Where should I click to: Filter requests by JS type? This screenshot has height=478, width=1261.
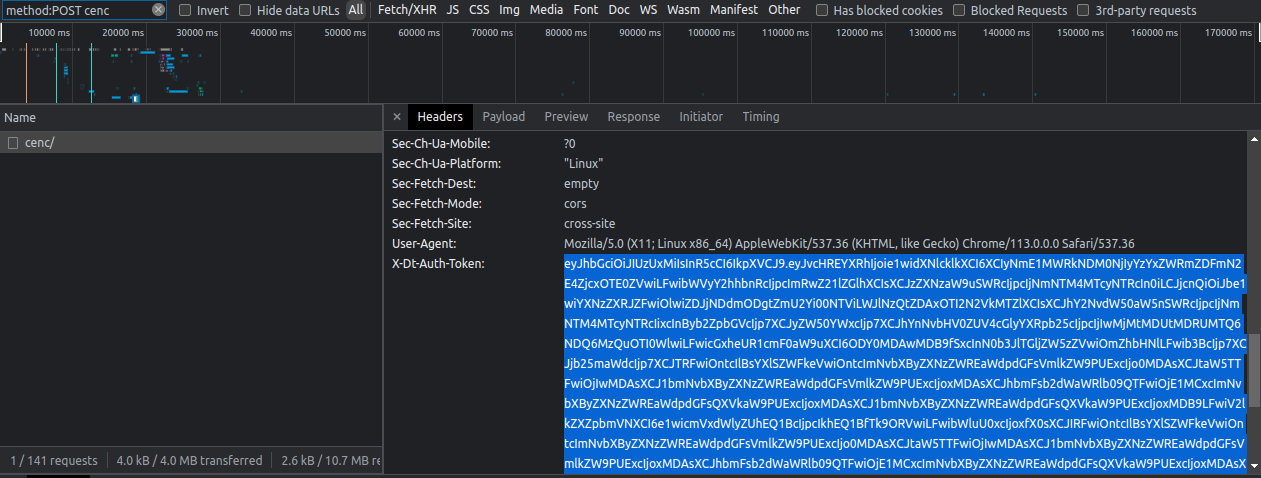[453, 10]
